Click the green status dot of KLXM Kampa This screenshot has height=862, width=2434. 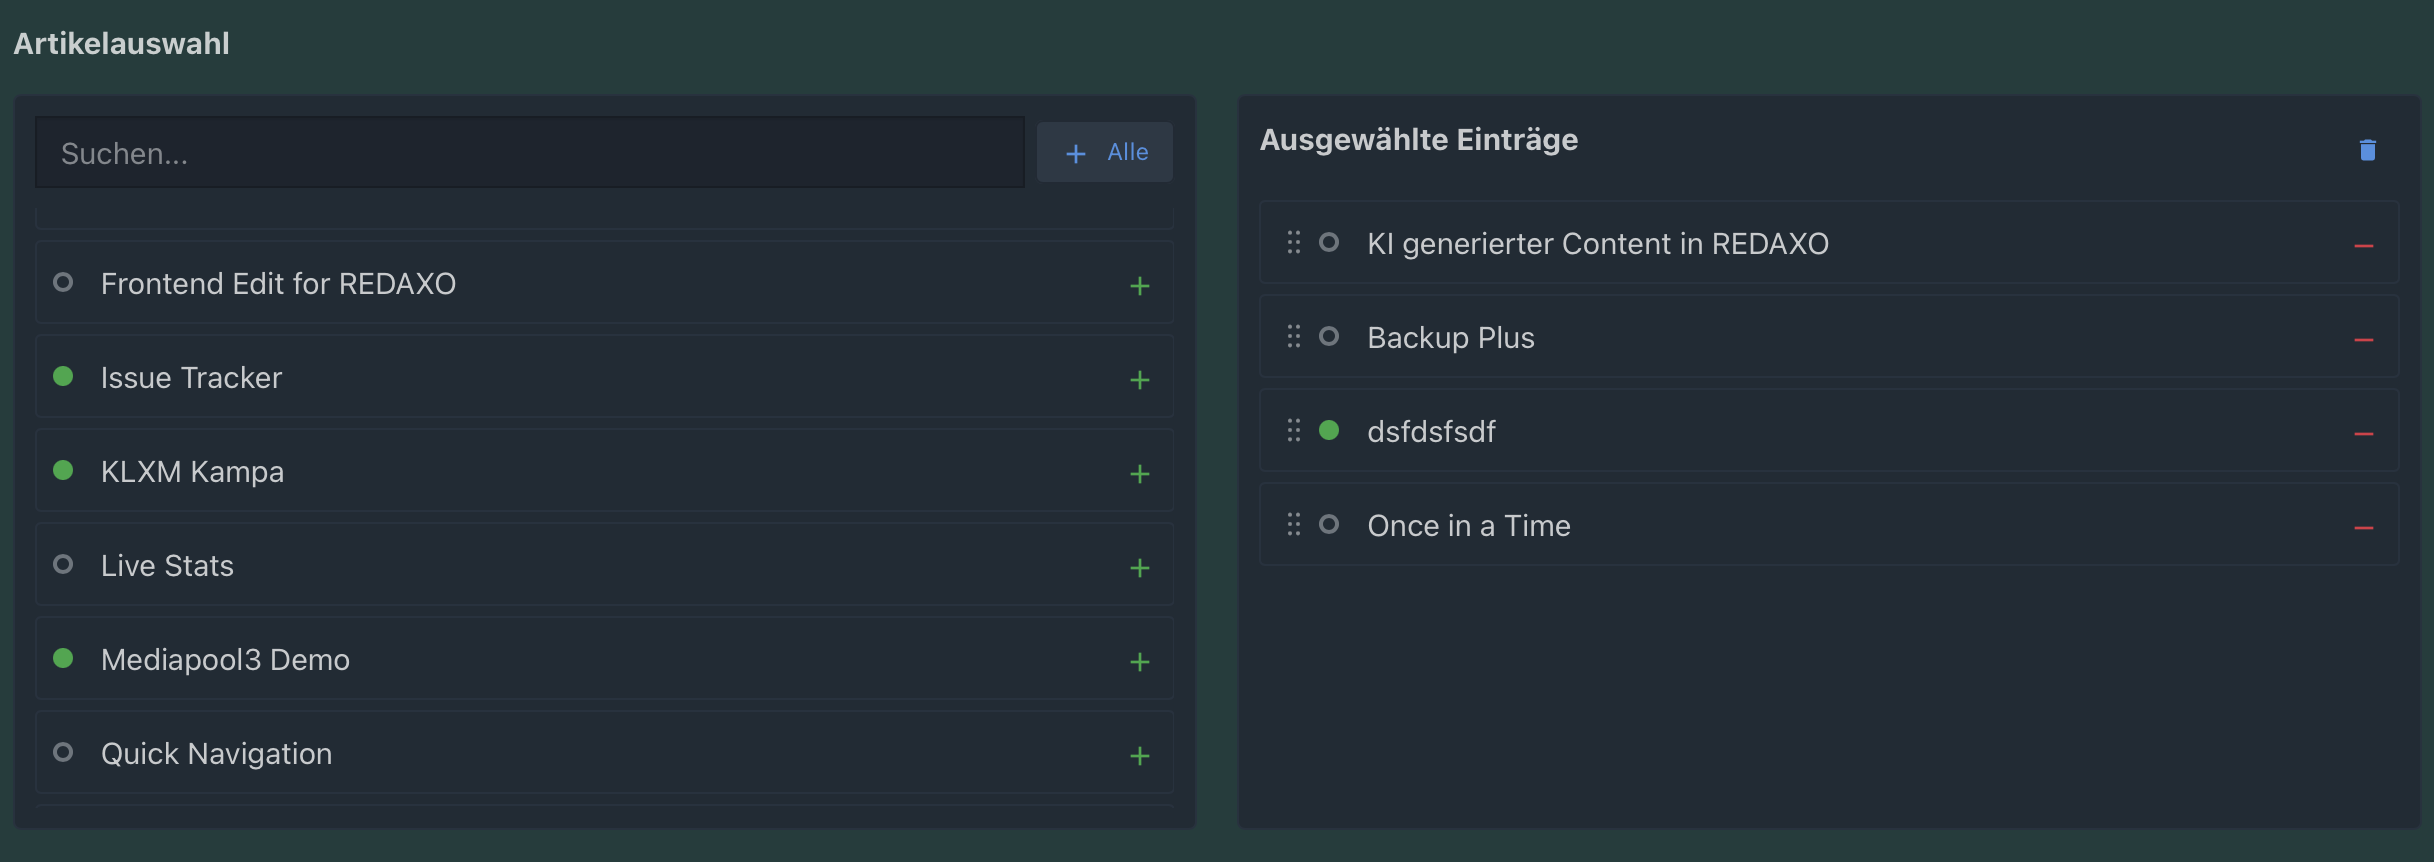63,470
